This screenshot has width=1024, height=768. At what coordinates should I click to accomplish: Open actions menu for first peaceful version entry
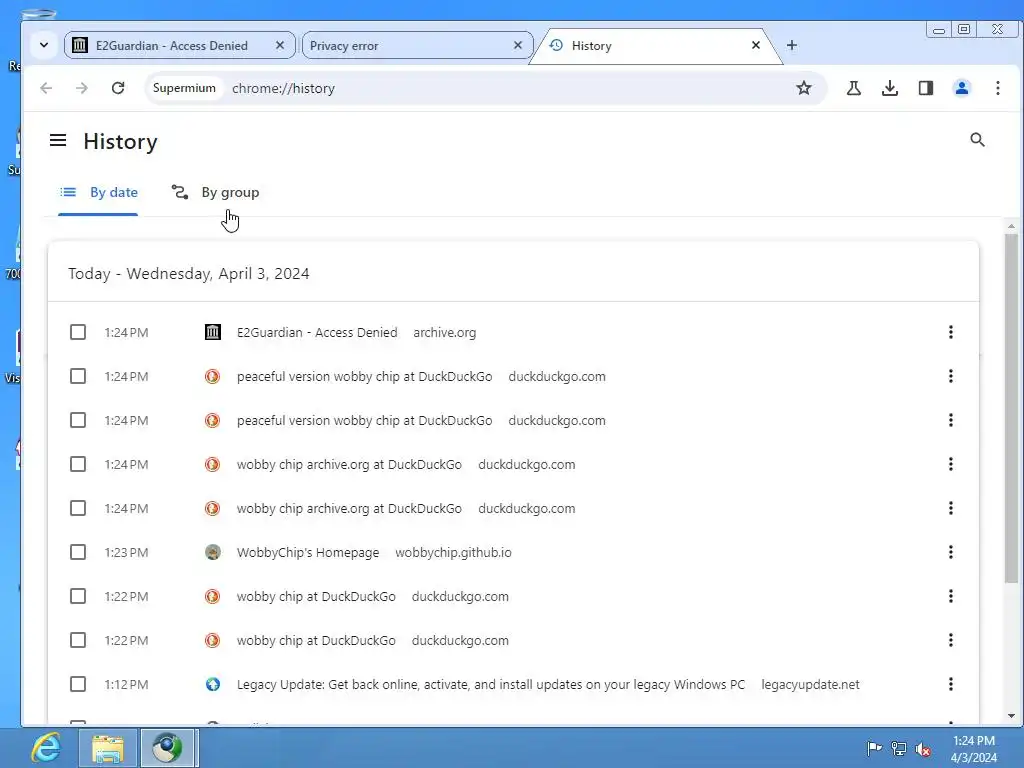click(x=951, y=376)
